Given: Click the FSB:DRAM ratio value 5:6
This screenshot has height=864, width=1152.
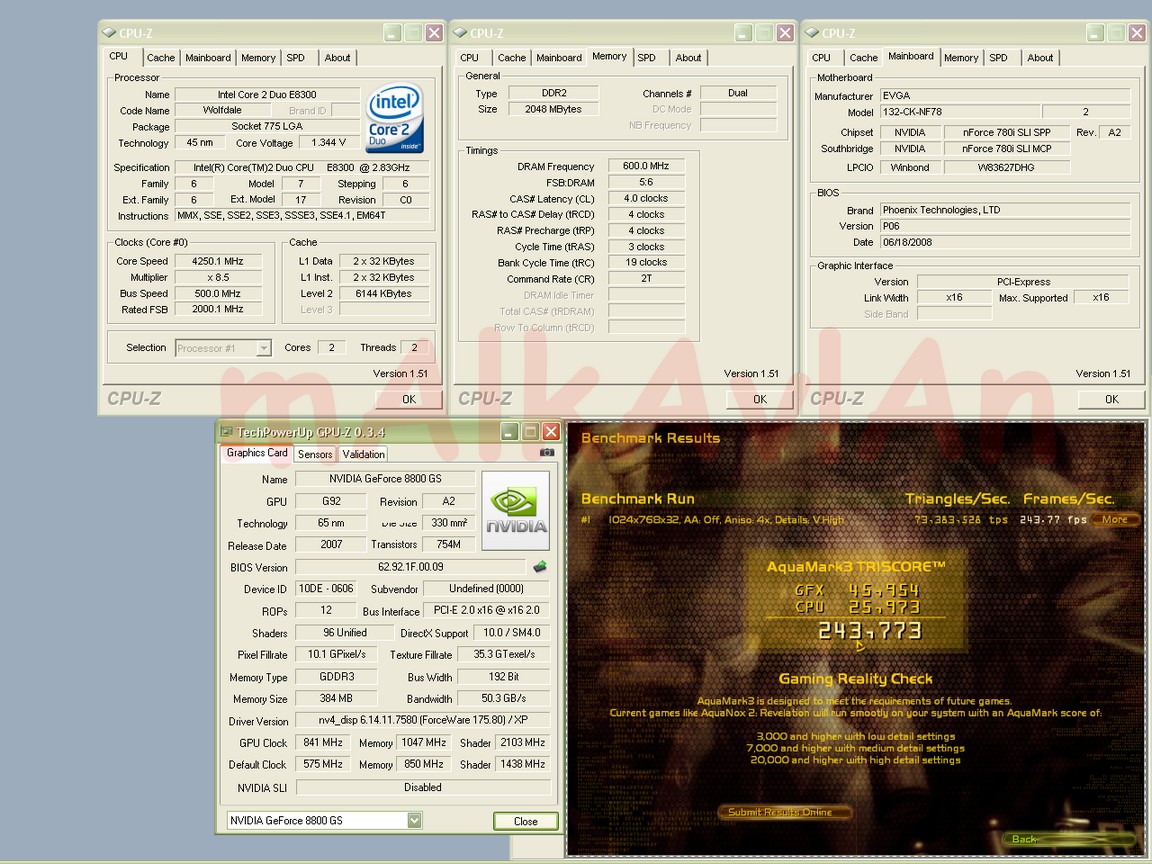Looking at the screenshot, I should pyautogui.click(x=646, y=182).
